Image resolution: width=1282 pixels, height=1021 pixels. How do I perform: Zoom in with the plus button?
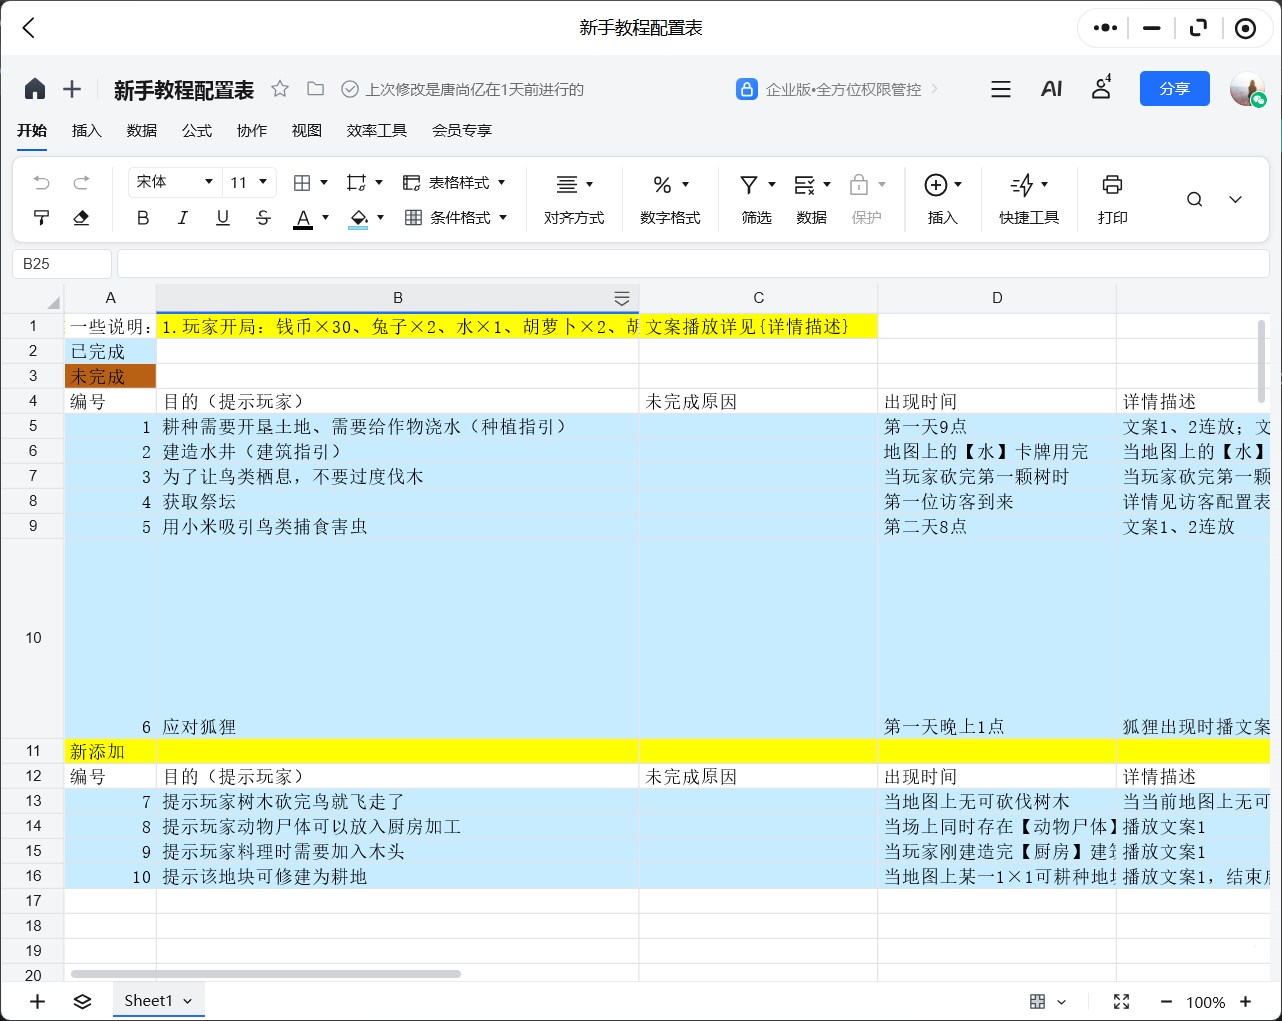coord(1246,1002)
